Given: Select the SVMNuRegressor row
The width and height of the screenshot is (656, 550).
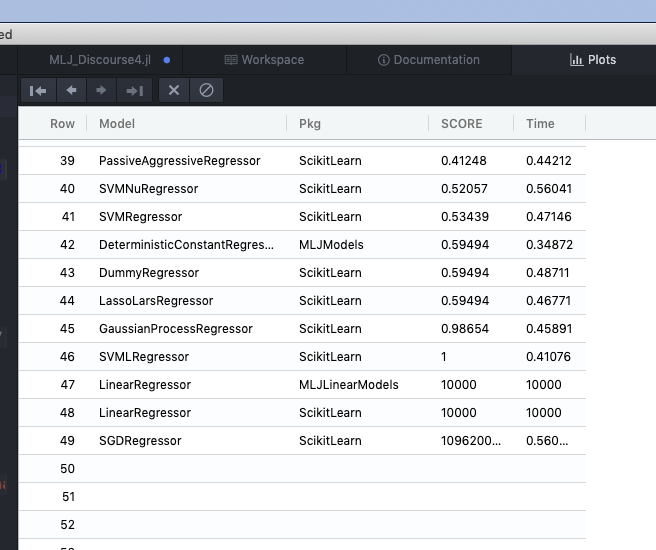Looking at the screenshot, I should coord(302,189).
